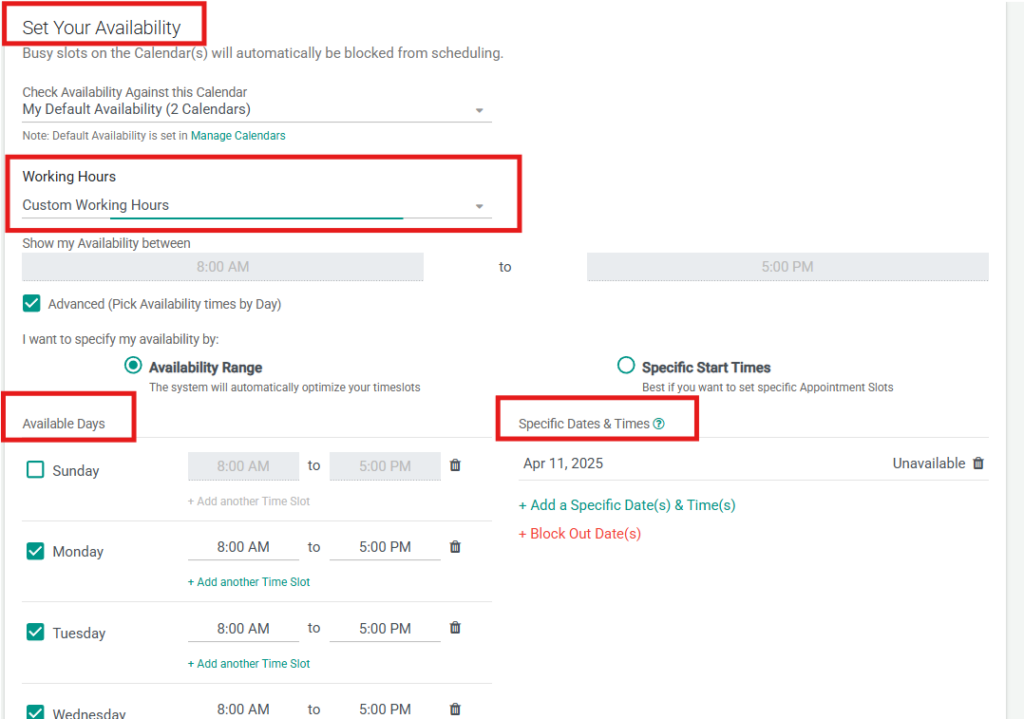Click the Block Out Date(s) link
1024x719 pixels.
pyautogui.click(x=580, y=534)
